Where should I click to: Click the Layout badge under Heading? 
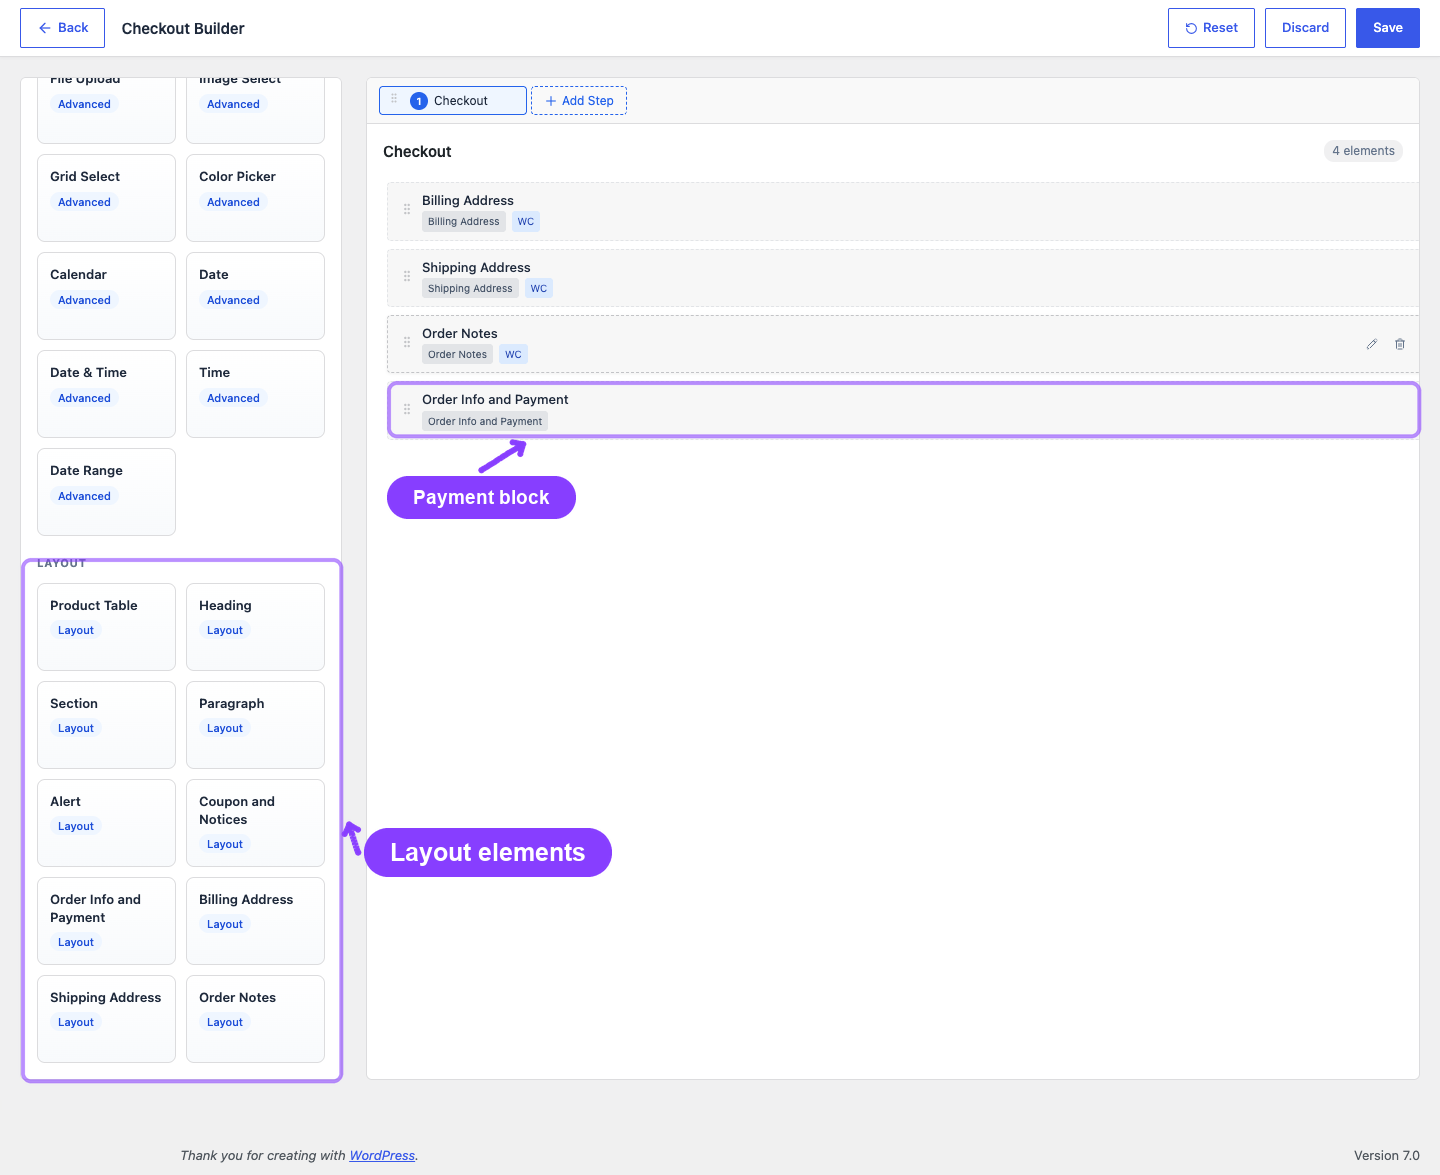coord(225,631)
